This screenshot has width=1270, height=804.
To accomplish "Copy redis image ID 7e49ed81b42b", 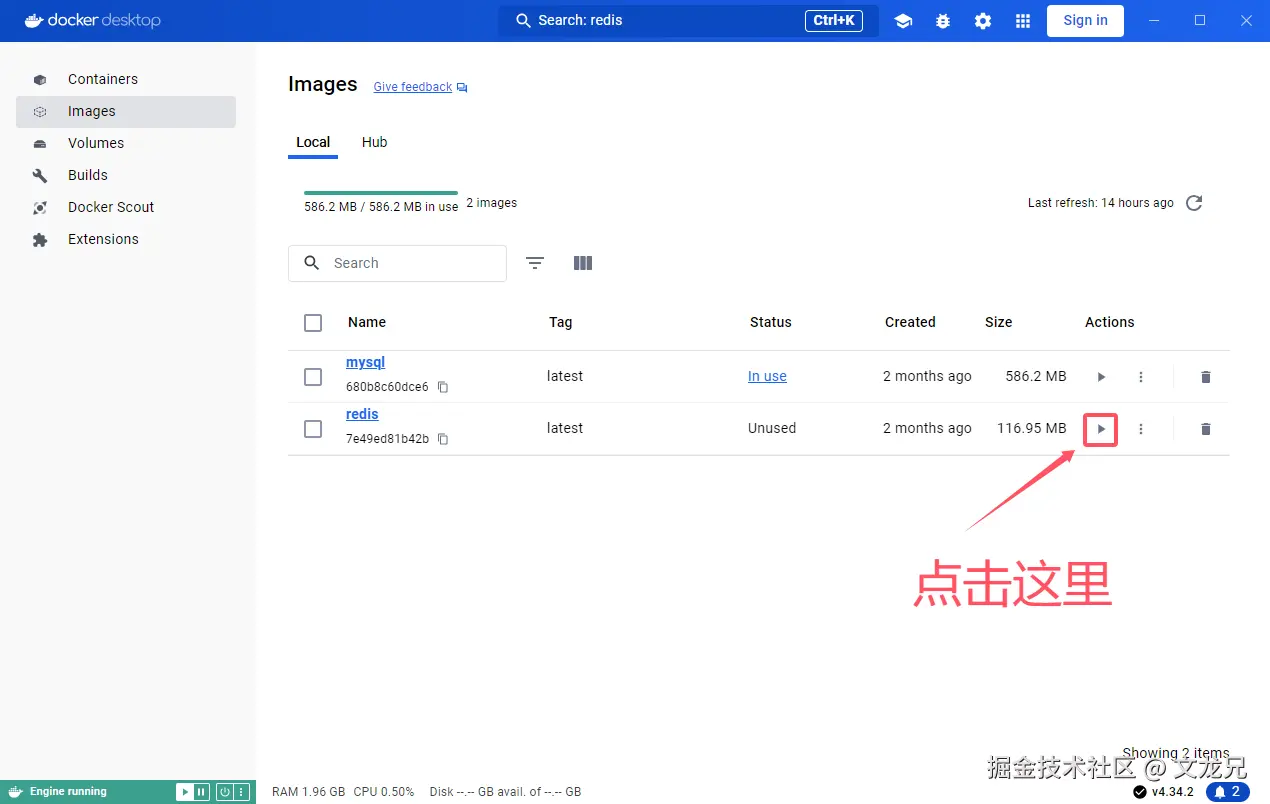I will point(443,439).
